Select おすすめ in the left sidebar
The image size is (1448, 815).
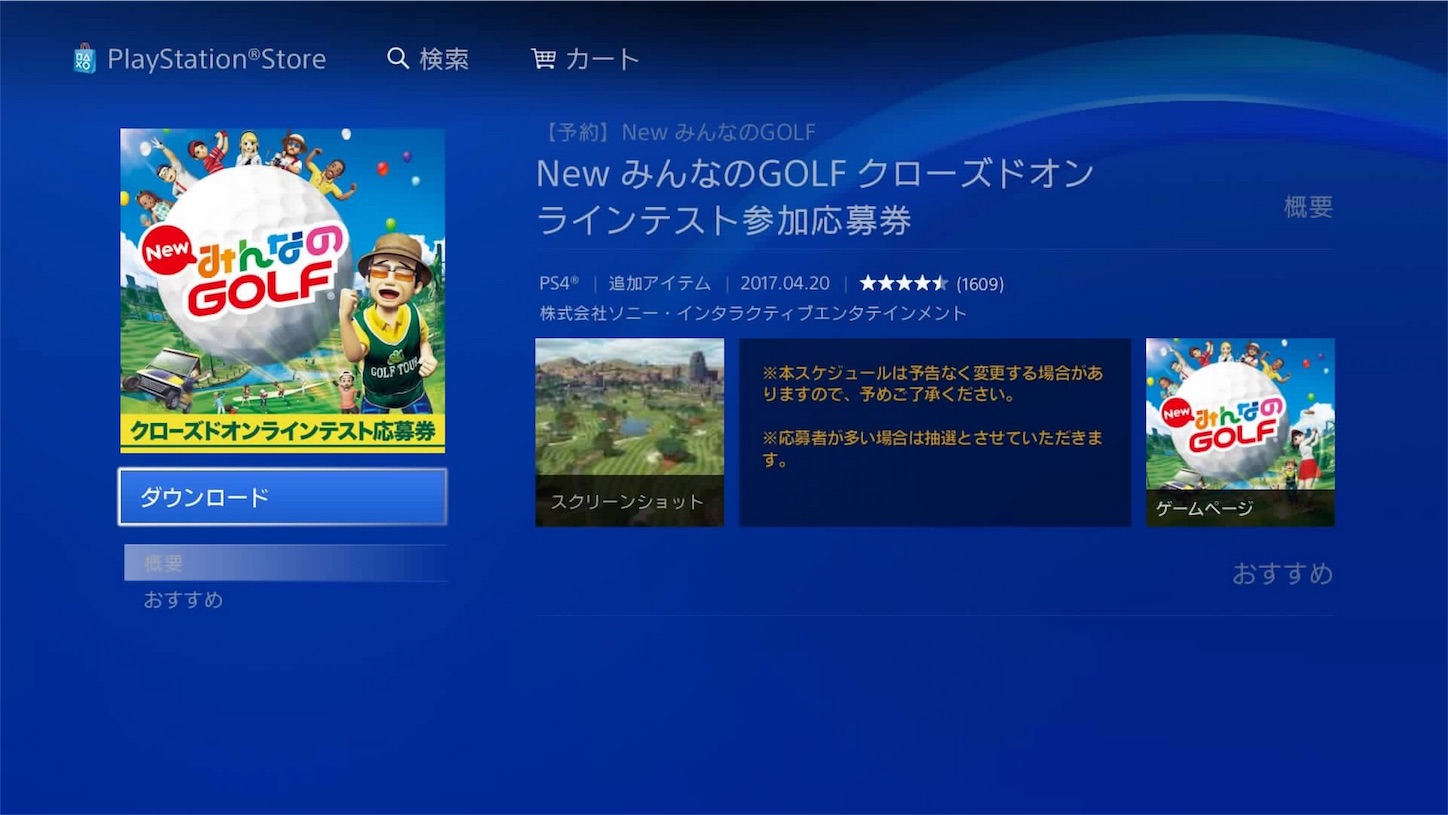(x=183, y=600)
